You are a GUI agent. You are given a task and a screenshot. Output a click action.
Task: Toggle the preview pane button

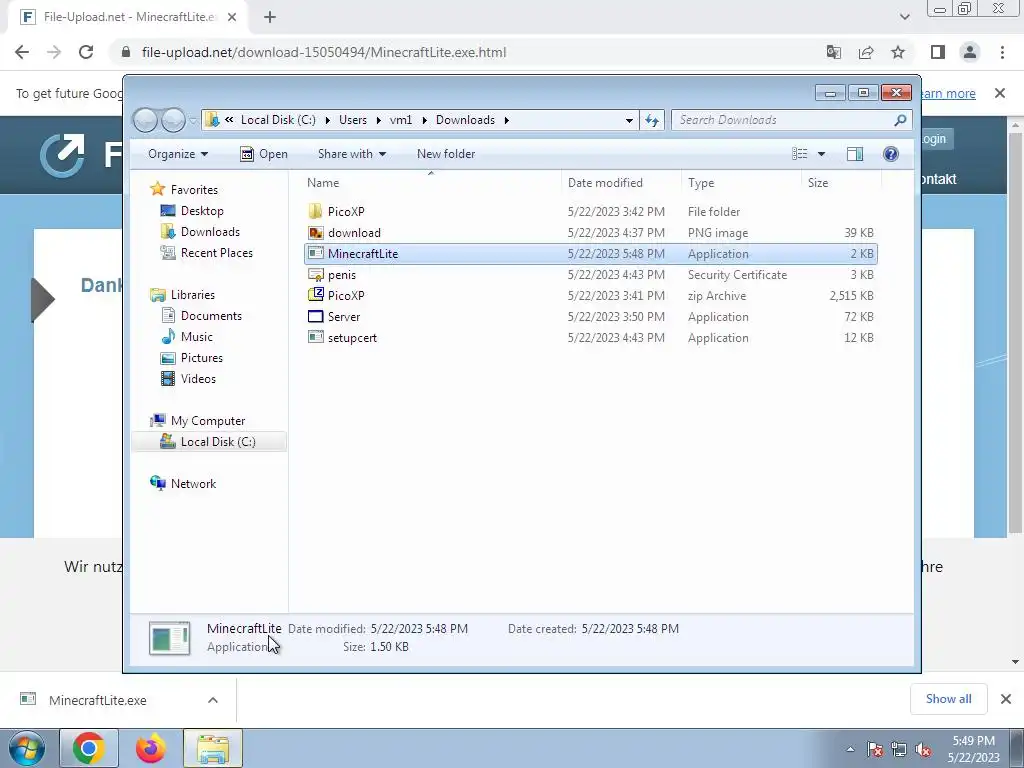855,154
